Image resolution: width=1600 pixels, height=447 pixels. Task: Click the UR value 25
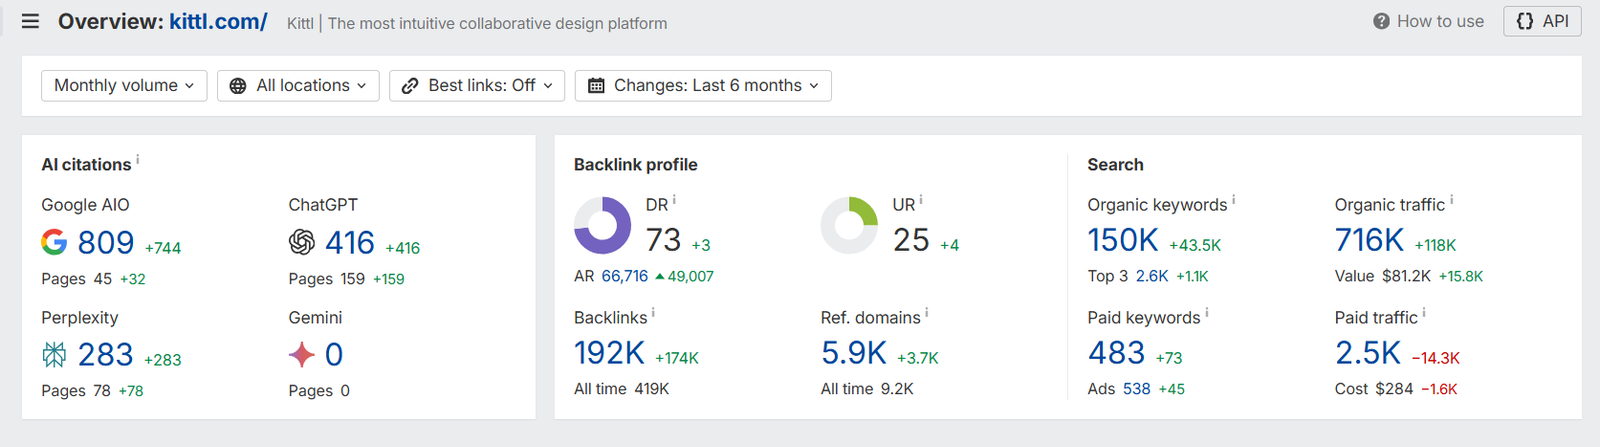[x=911, y=240]
